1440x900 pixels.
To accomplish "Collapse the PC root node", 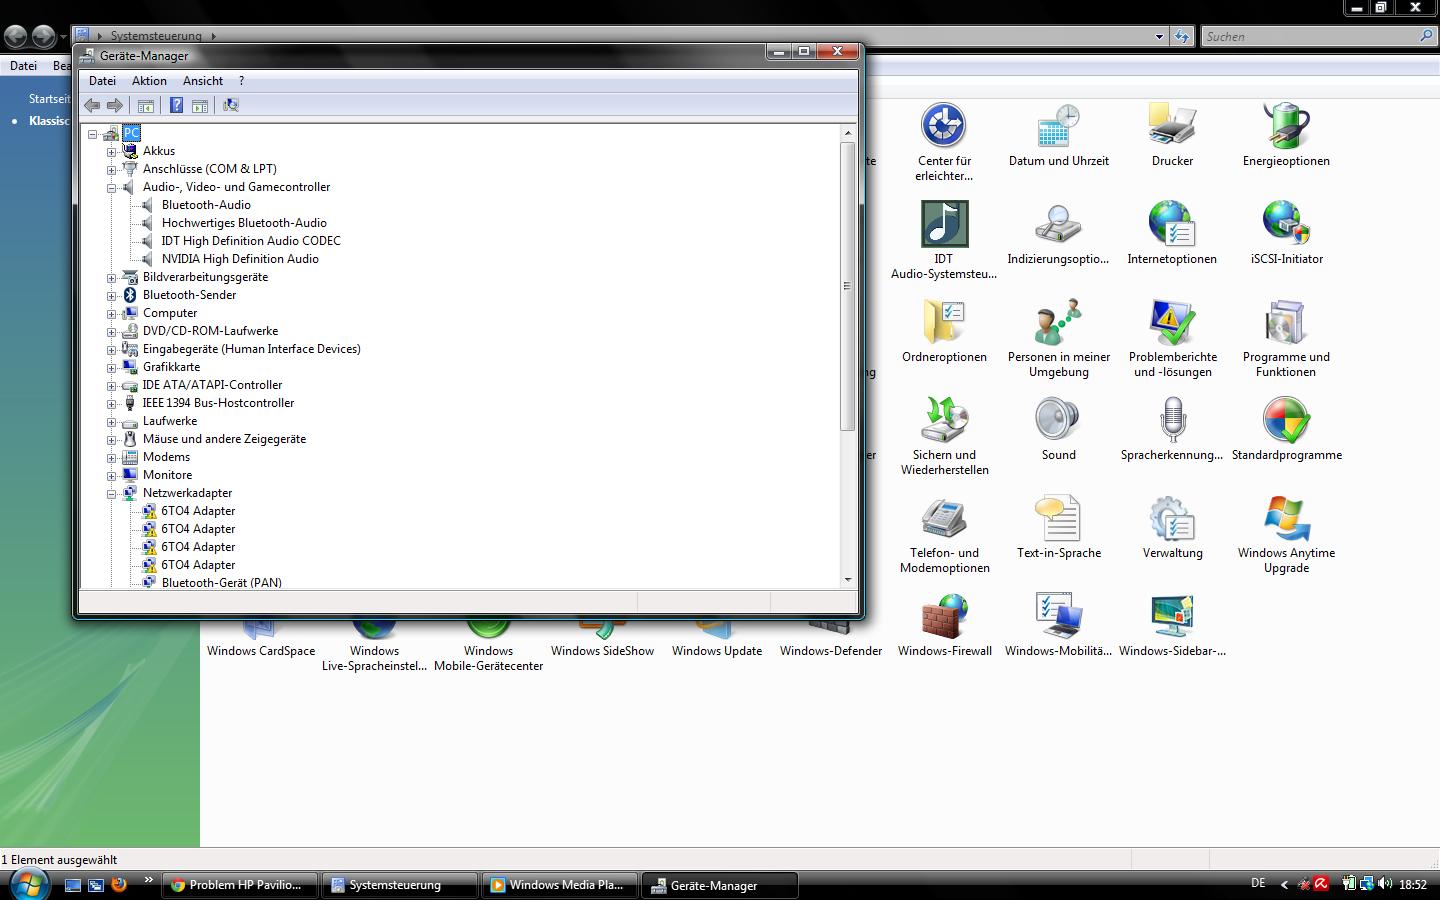I will pos(92,133).
